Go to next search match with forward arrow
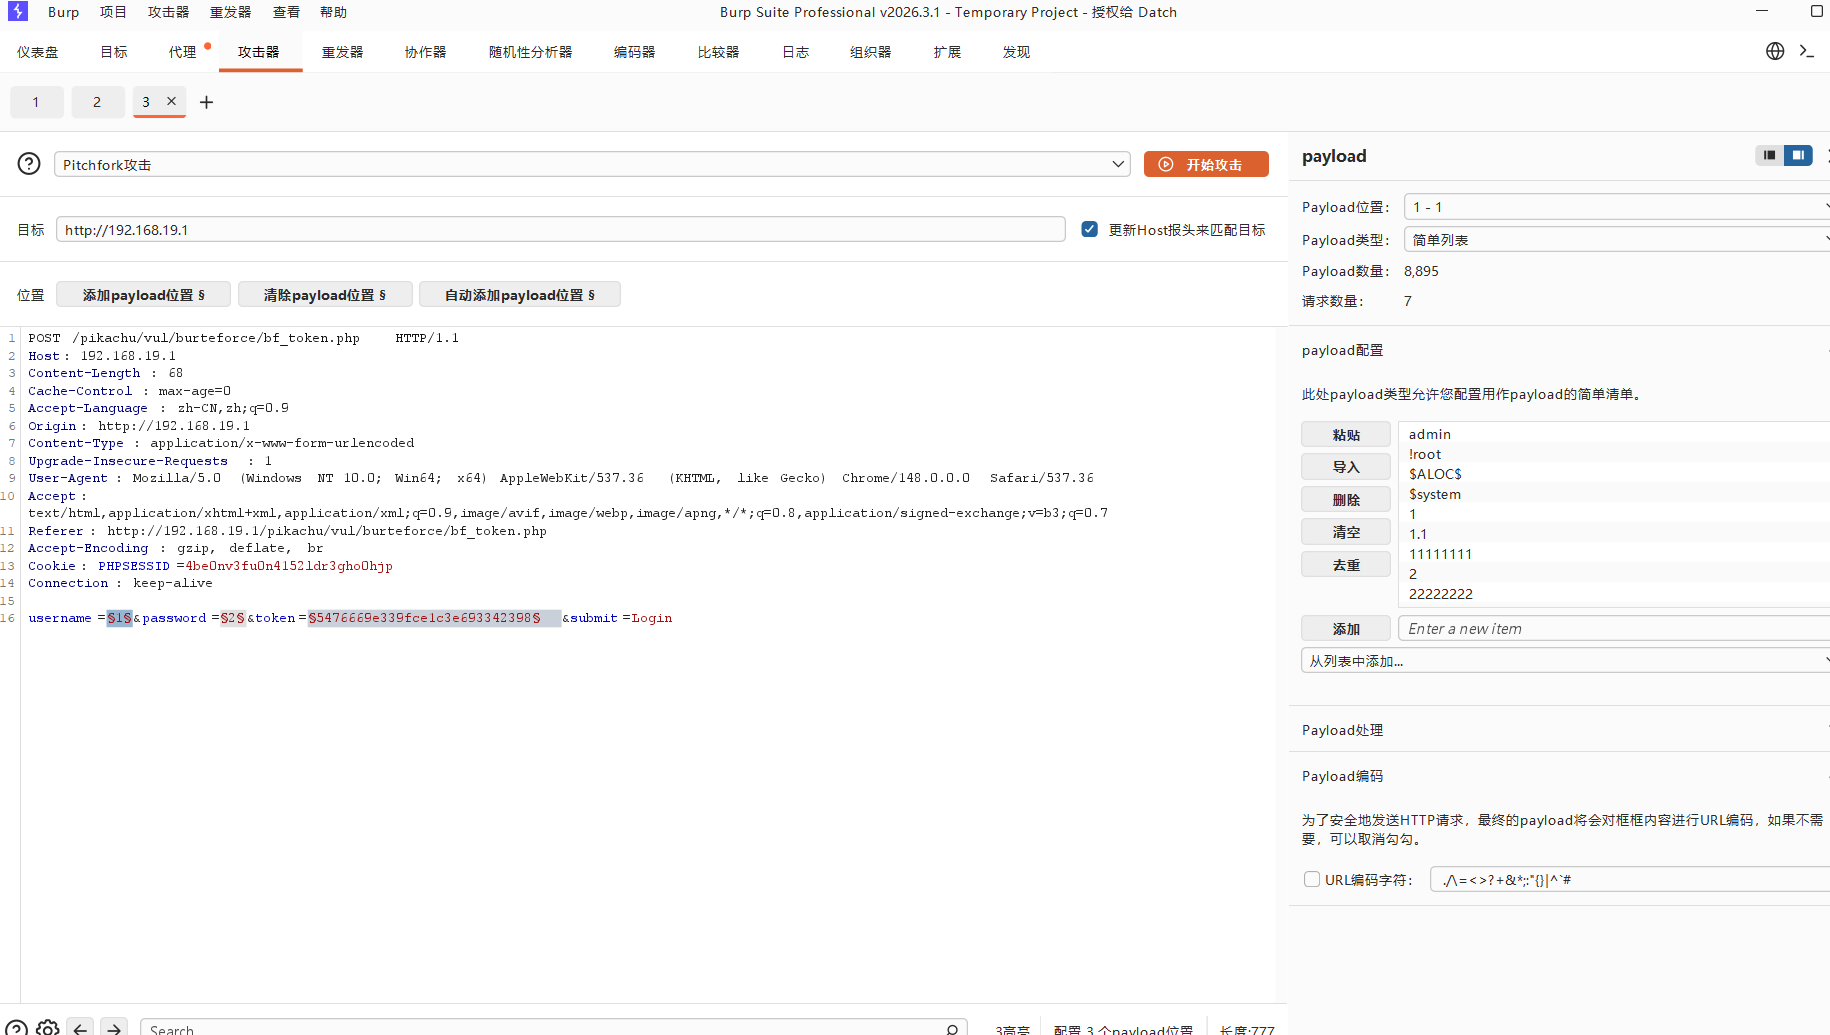 [115, 1028]
